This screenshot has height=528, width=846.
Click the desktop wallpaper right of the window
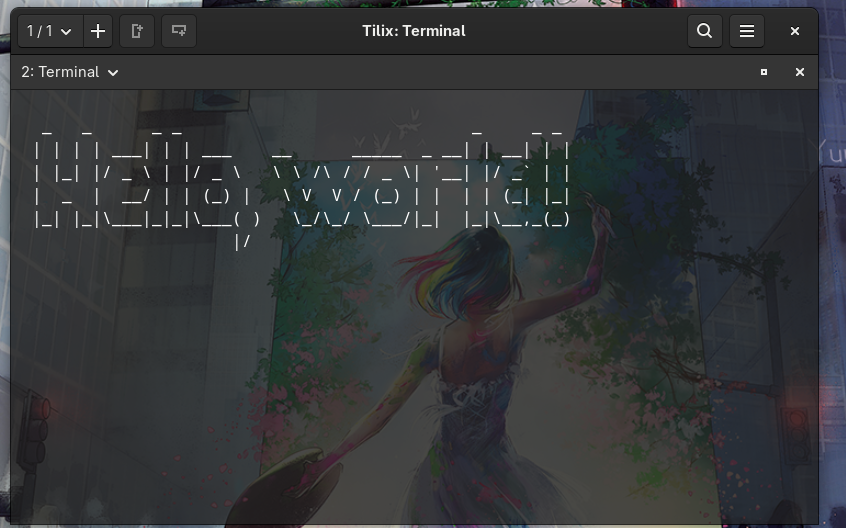click(x=832, y=300)
